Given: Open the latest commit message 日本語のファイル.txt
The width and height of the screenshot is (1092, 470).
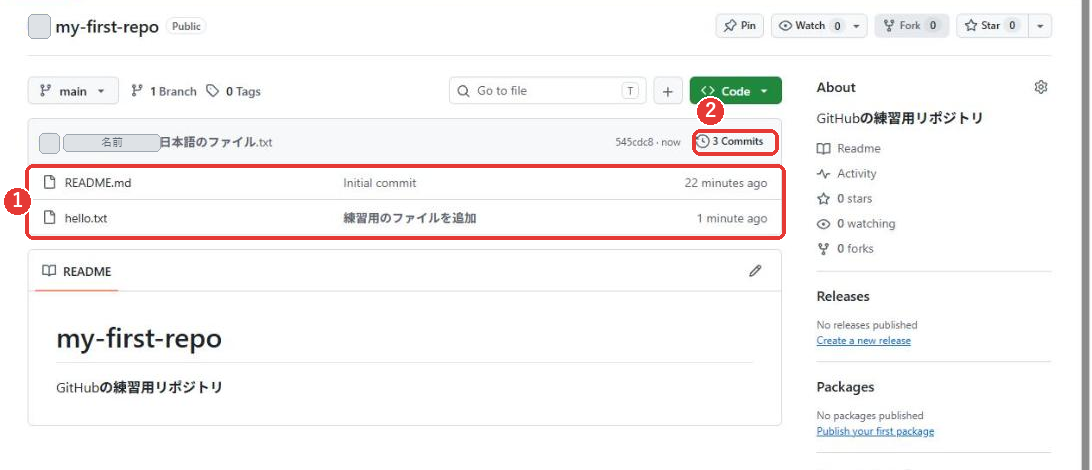Looking at the screenshot, I should pos(217,143).
